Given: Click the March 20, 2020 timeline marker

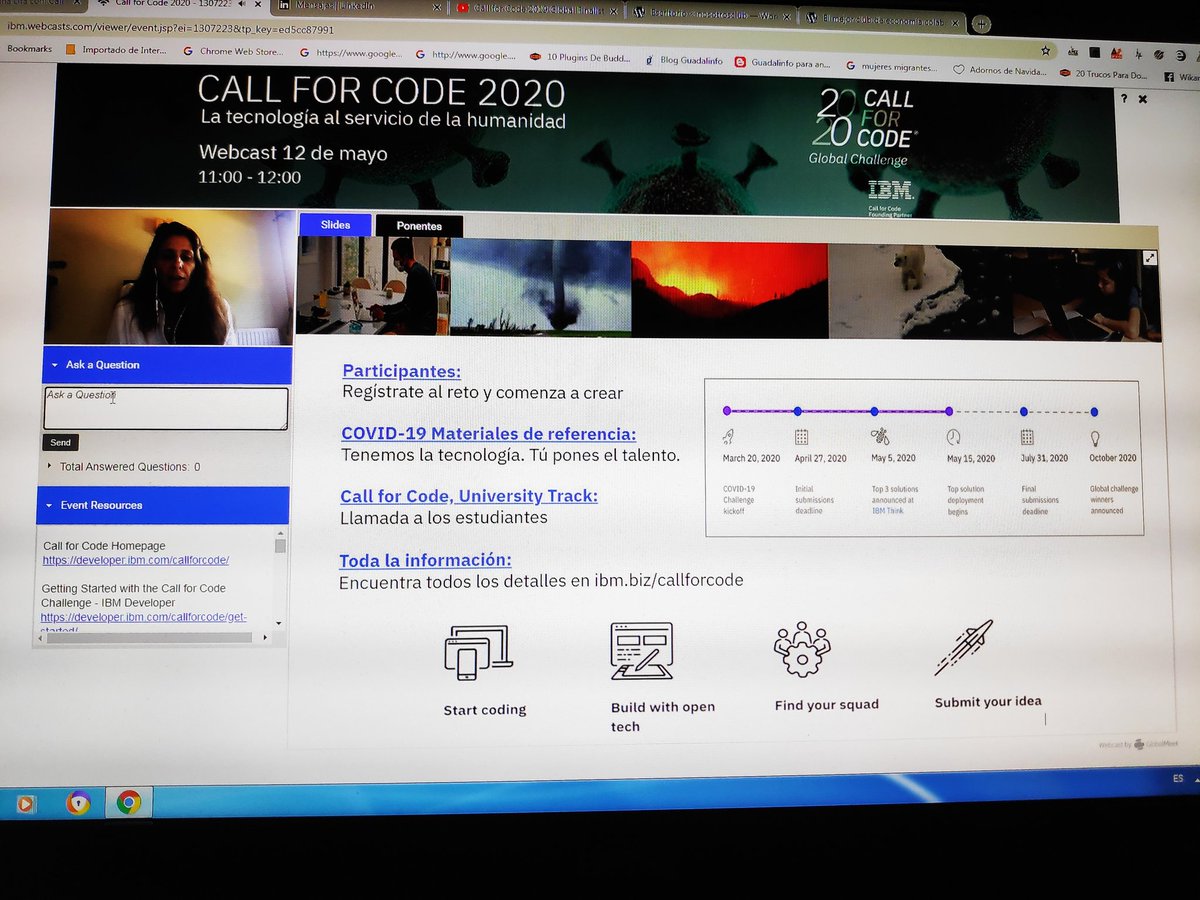Looking at the screenshot, I should click(727, 410).
